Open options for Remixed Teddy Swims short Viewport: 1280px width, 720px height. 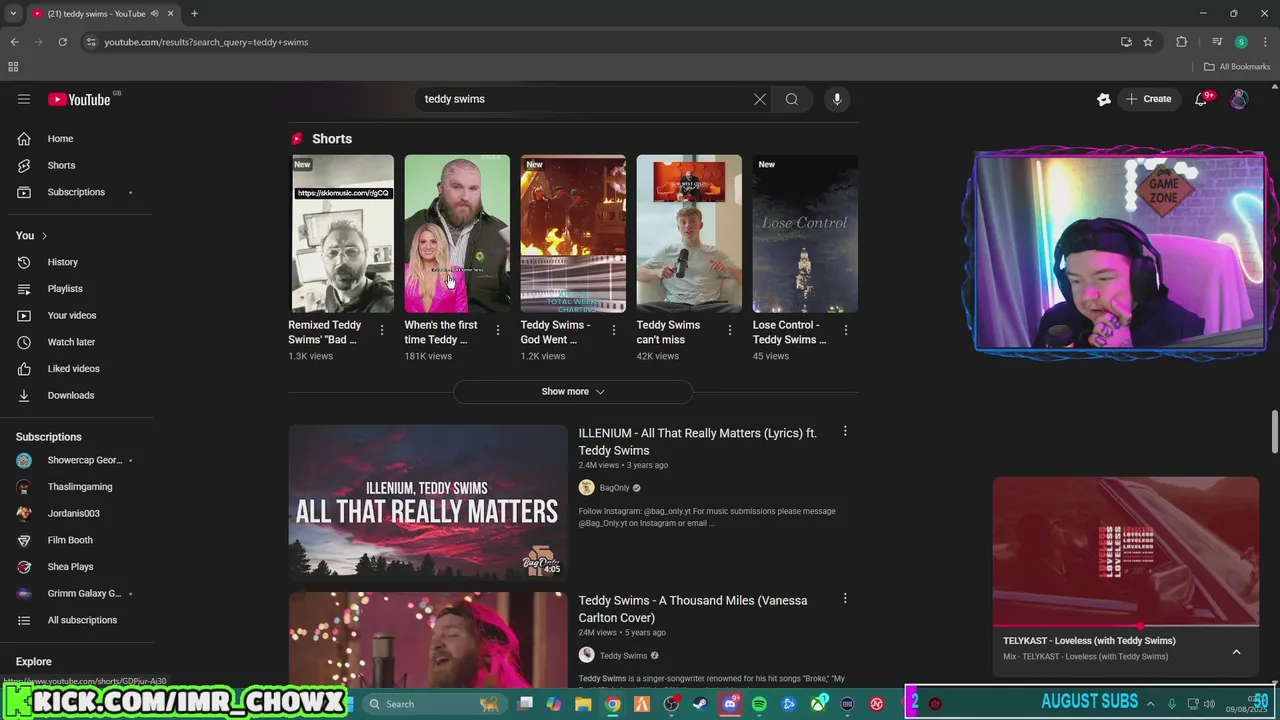point(381,330)
